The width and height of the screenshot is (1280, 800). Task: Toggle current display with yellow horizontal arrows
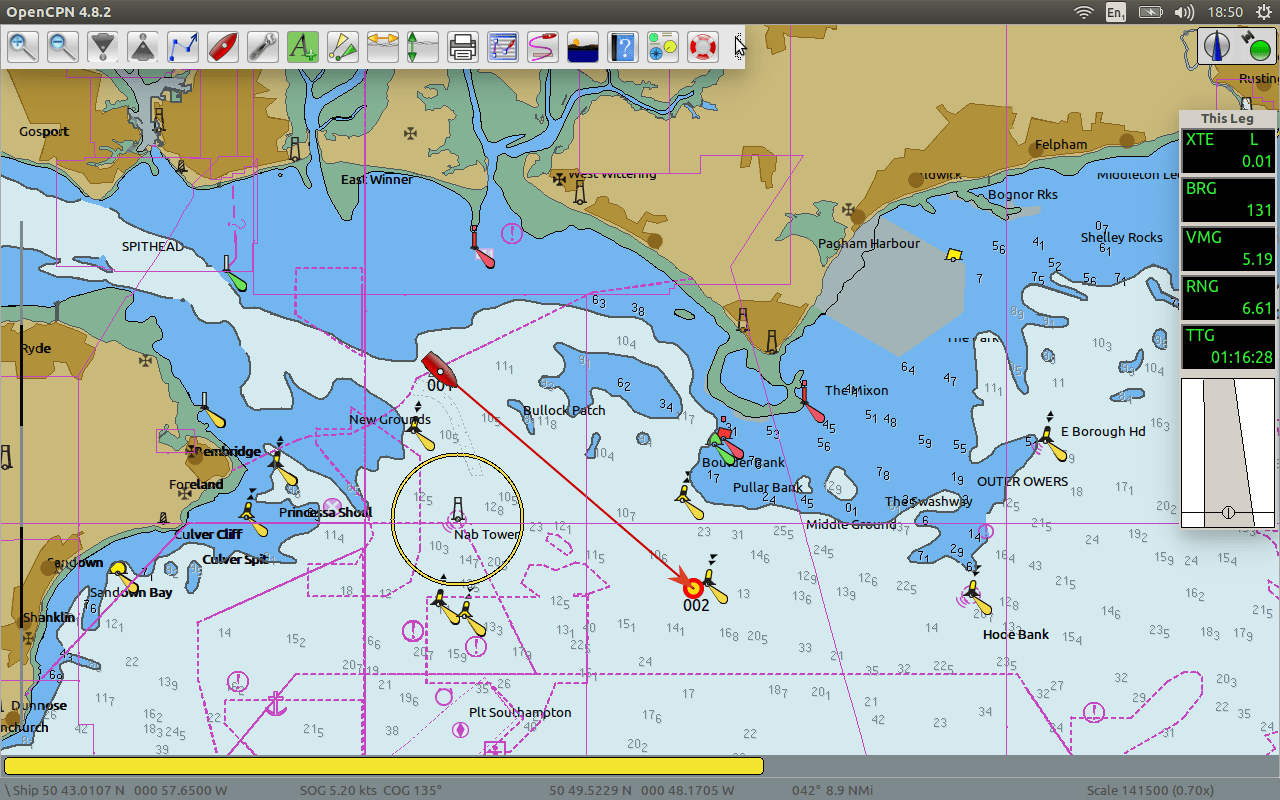(383, 46)
